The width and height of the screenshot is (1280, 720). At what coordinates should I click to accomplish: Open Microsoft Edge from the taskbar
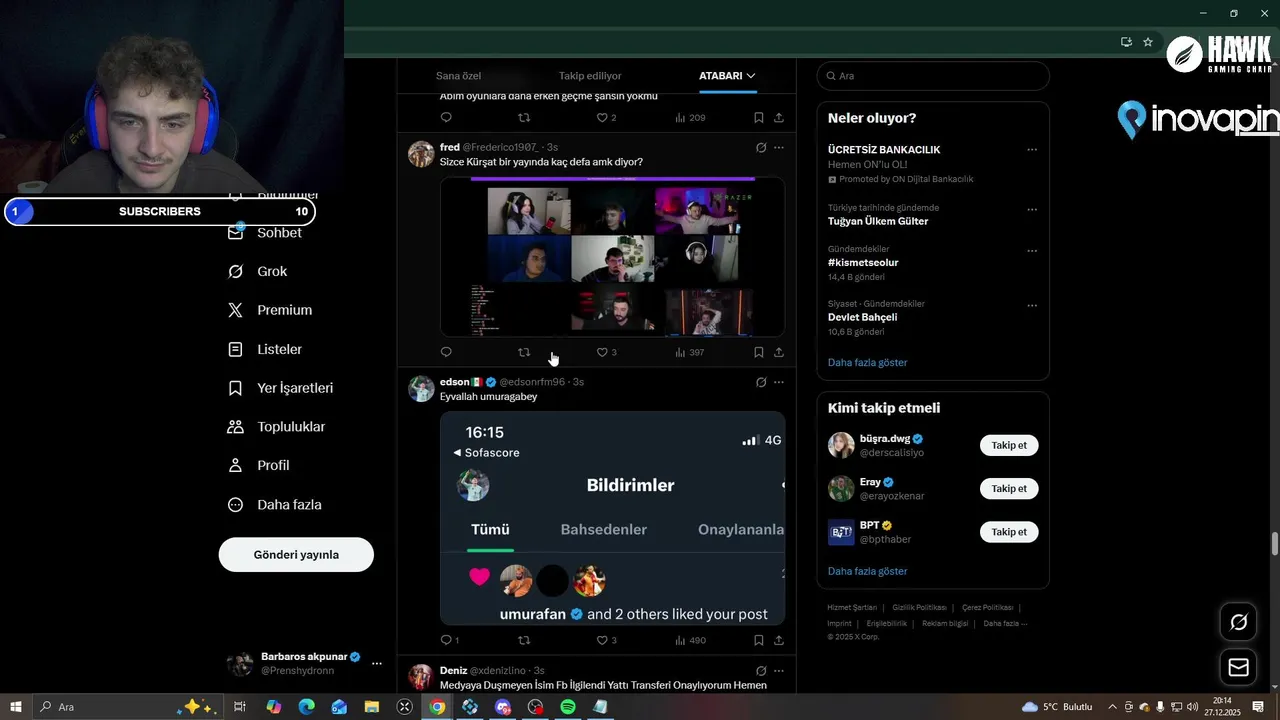tap(307, 707)
